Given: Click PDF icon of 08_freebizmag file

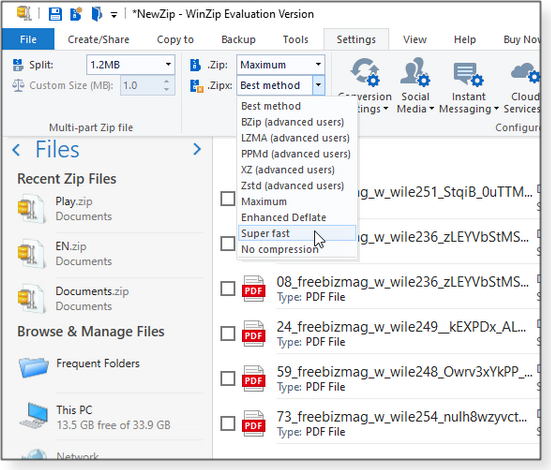Looking at the screenshot, I should (x=253, y=289).
